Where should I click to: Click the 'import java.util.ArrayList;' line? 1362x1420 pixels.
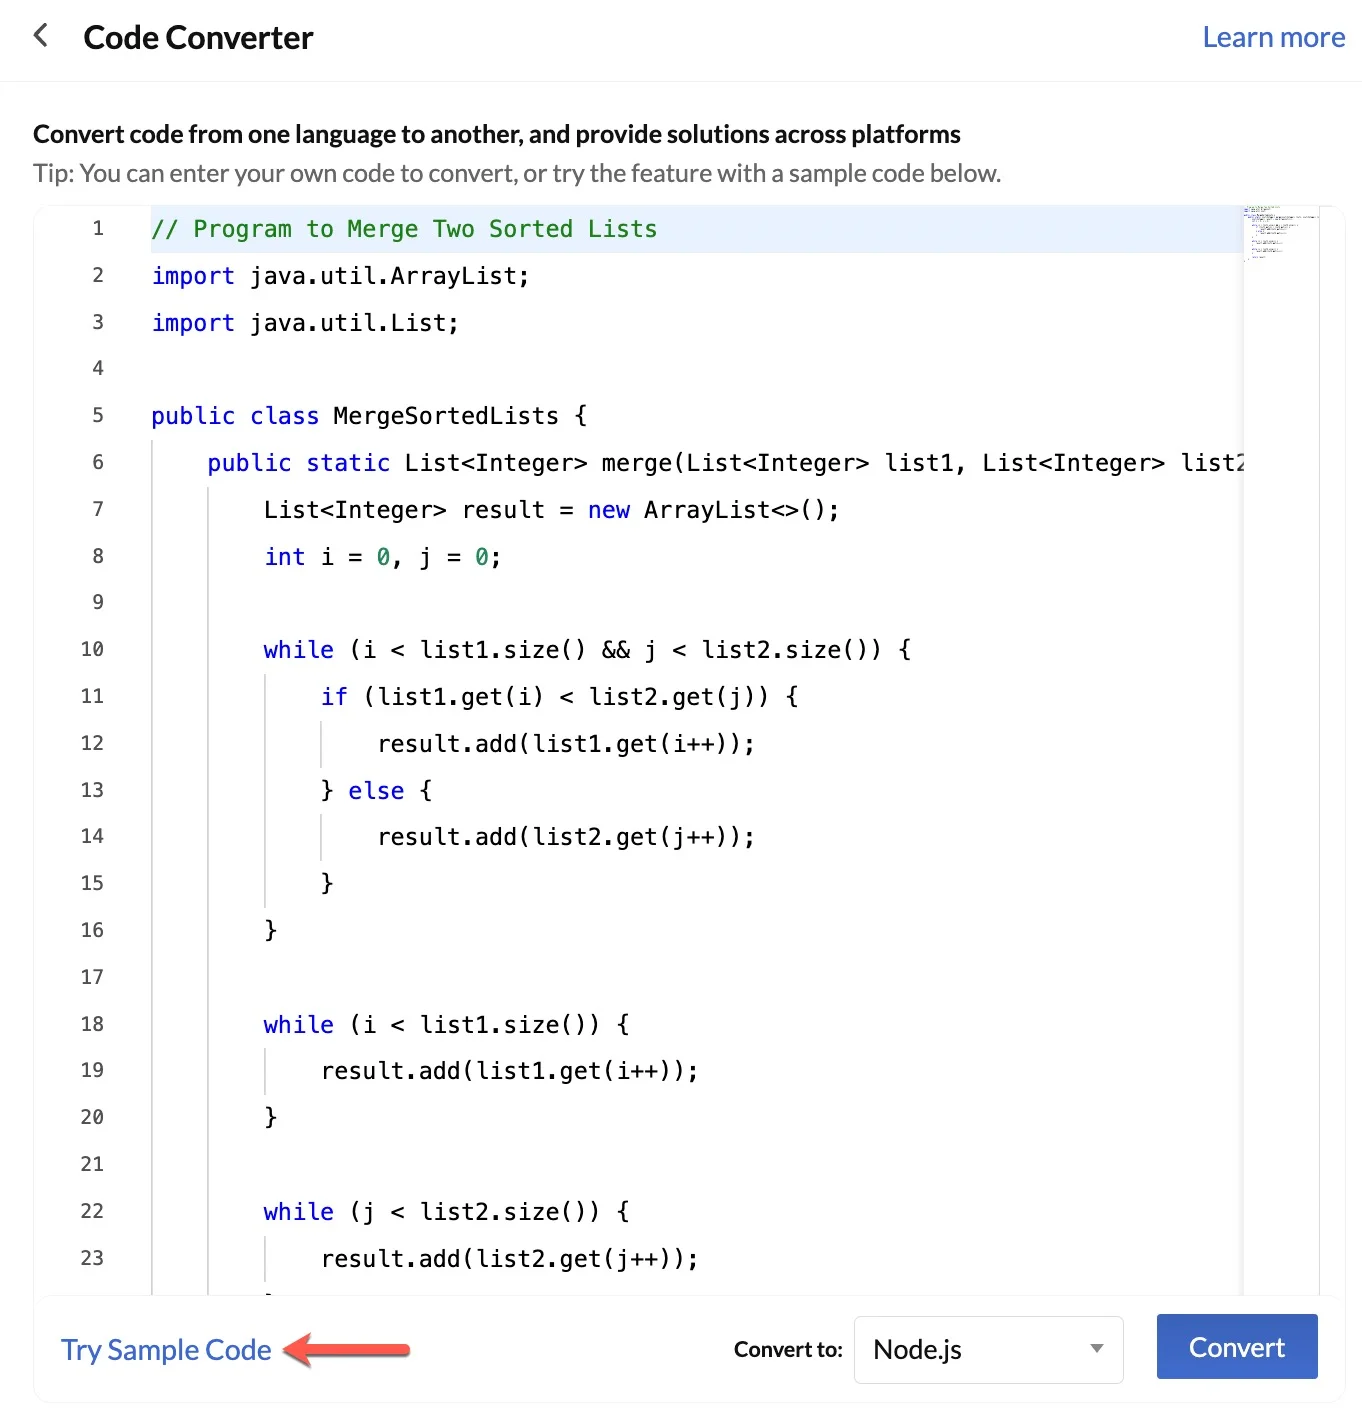(340, 276)
